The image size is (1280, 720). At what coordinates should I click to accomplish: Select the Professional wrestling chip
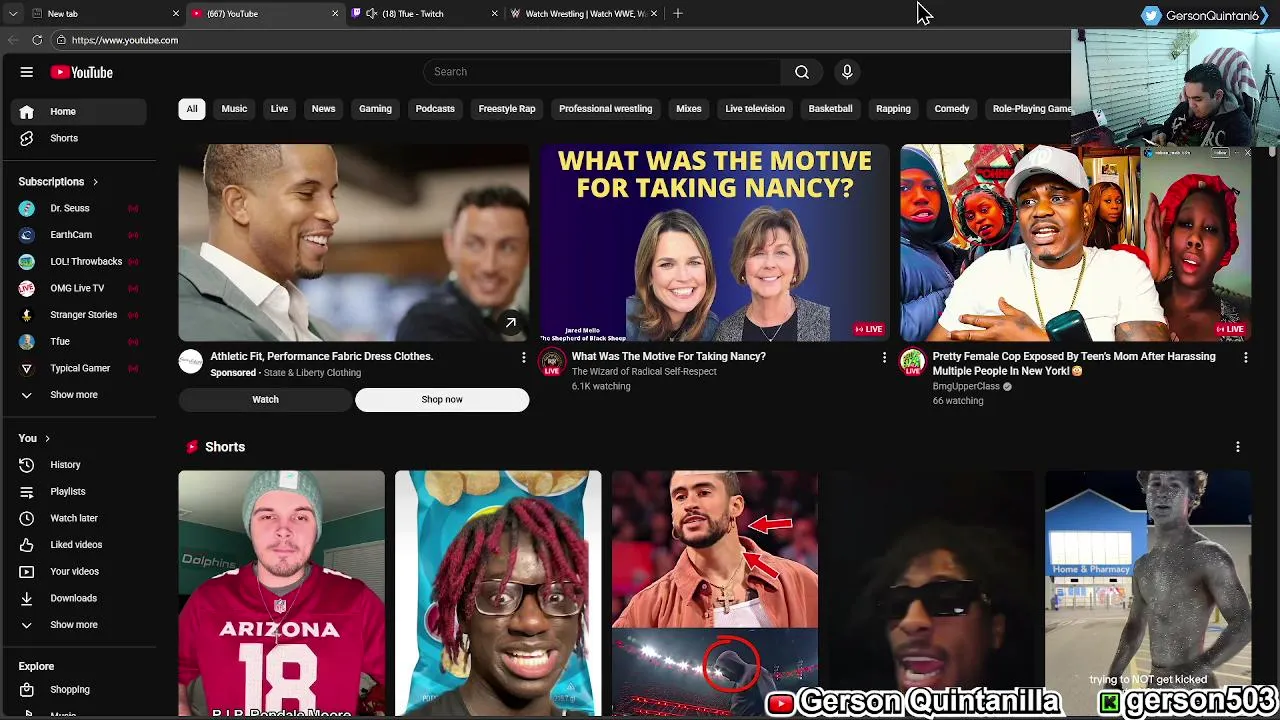pyautogui.click(x=605, y=109)
